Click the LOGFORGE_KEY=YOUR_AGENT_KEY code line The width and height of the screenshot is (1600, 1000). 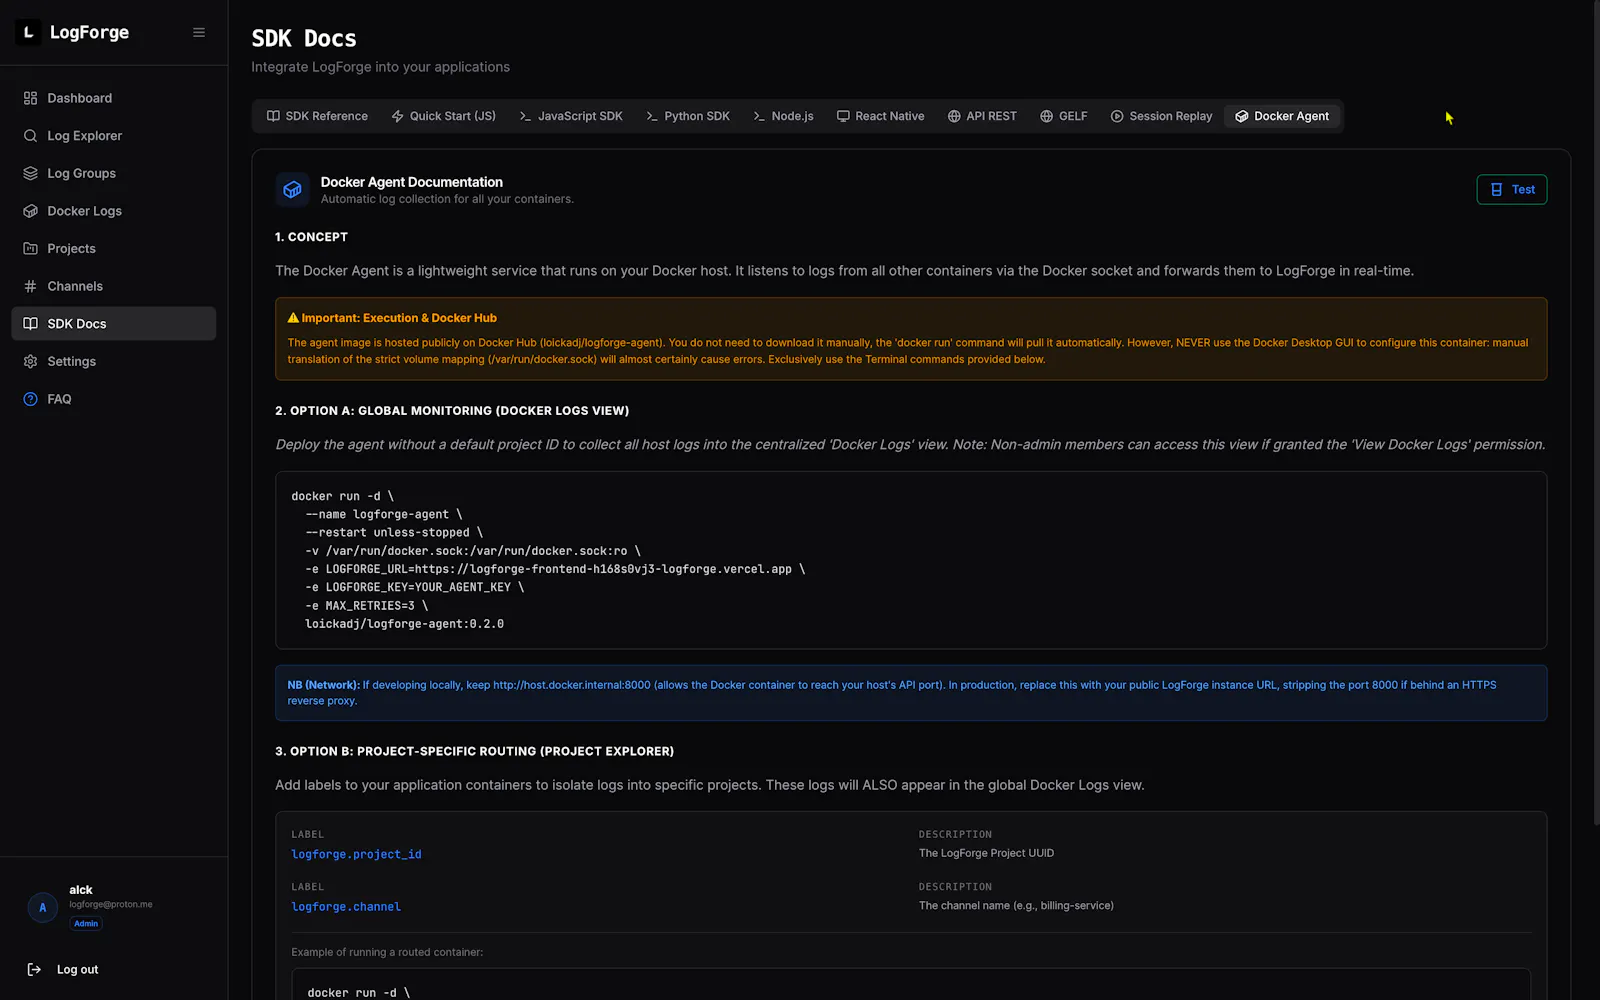(x=415, y=587)
